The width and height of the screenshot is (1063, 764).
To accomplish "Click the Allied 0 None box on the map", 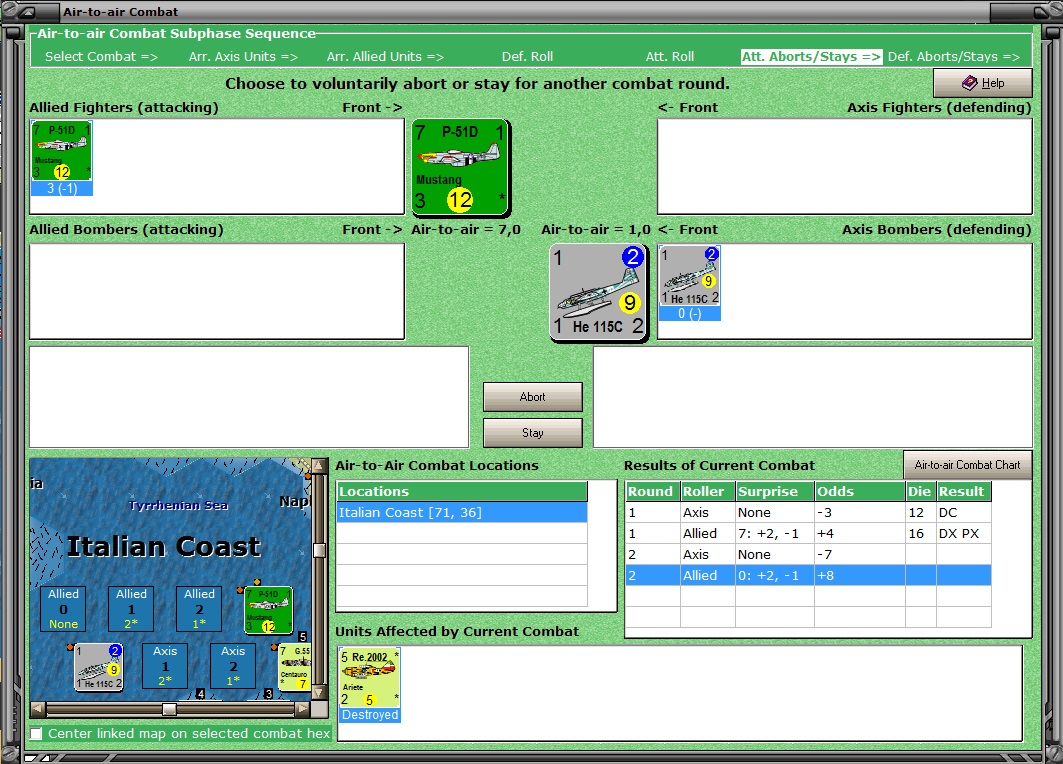I will (x=63, y=609).
